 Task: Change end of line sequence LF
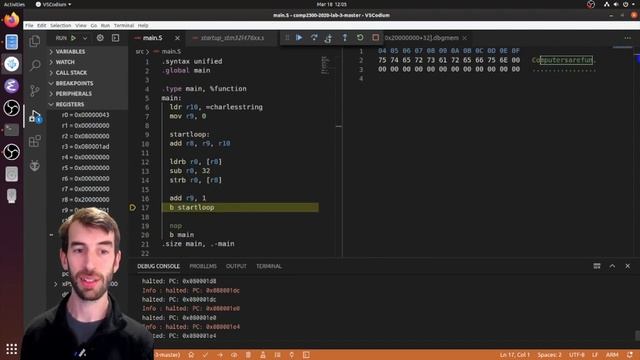595,355
